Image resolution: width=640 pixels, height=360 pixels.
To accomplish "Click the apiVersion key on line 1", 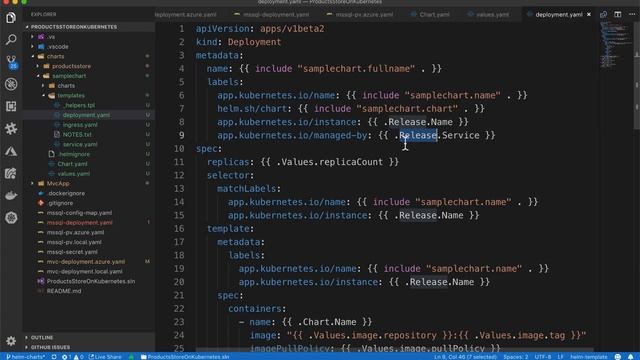I will [222, 29].
